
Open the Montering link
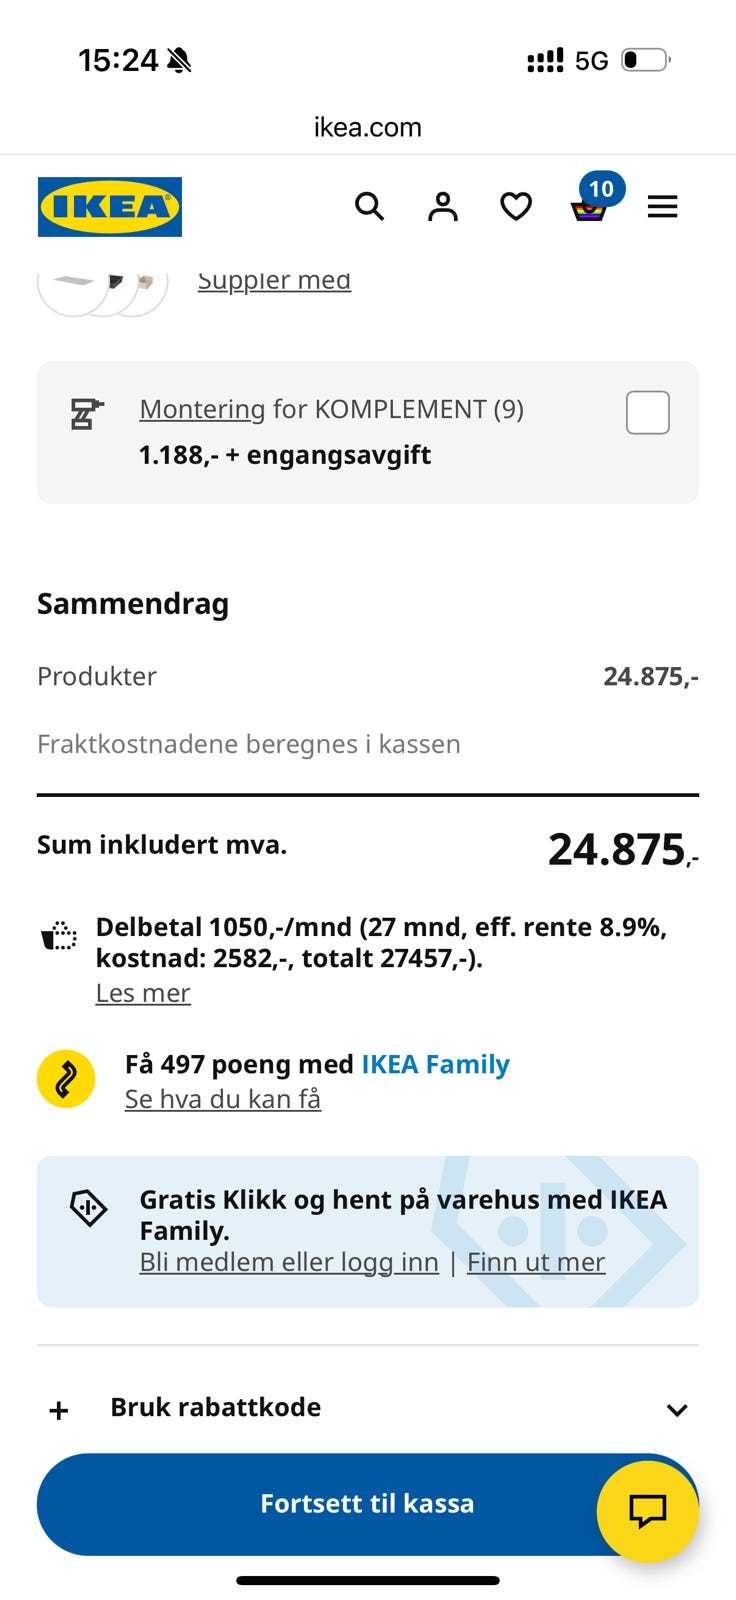202,409
